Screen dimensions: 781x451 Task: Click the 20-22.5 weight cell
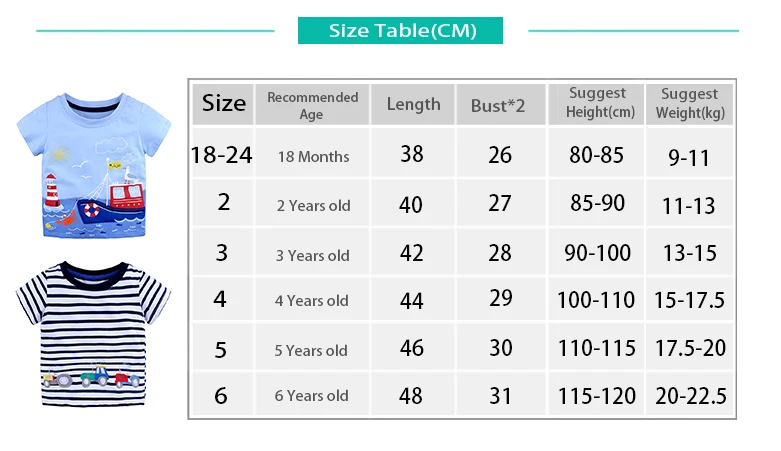690,395
